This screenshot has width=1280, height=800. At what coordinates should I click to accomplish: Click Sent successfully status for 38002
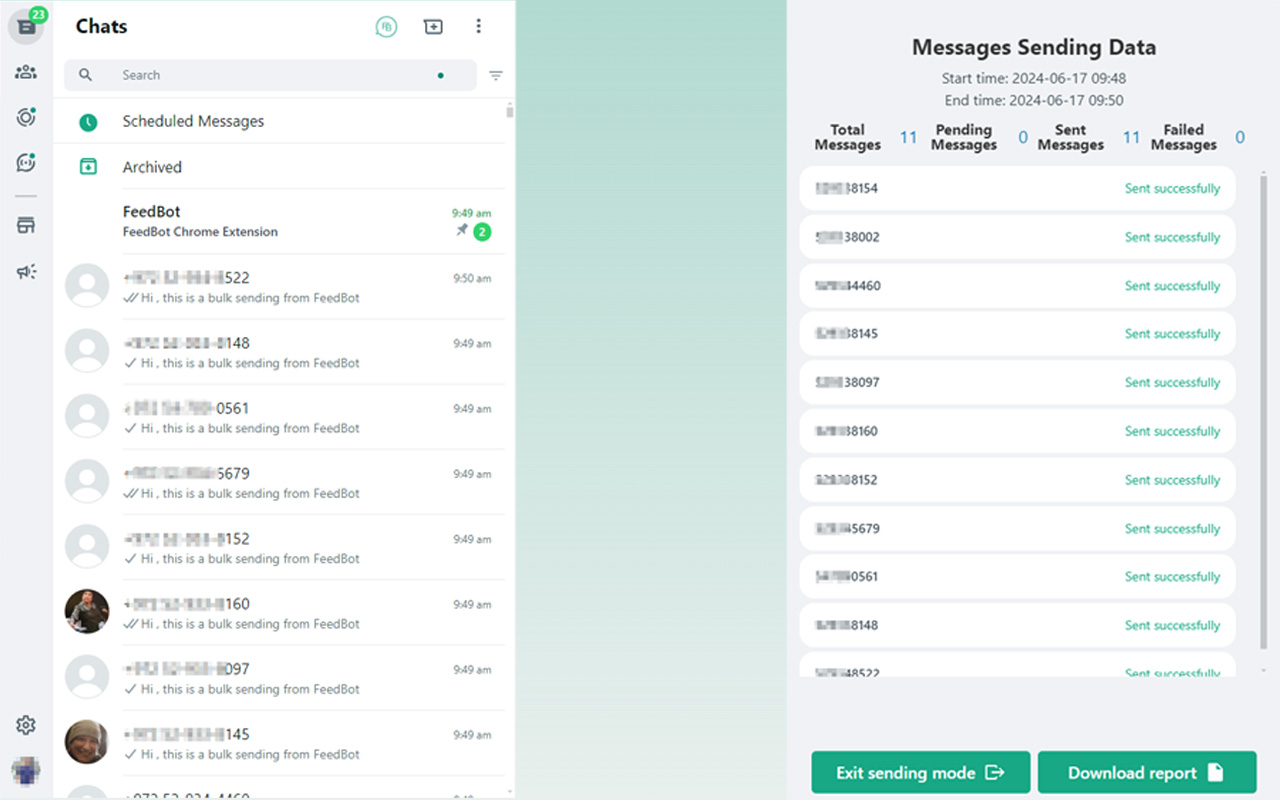[1172, 237]
